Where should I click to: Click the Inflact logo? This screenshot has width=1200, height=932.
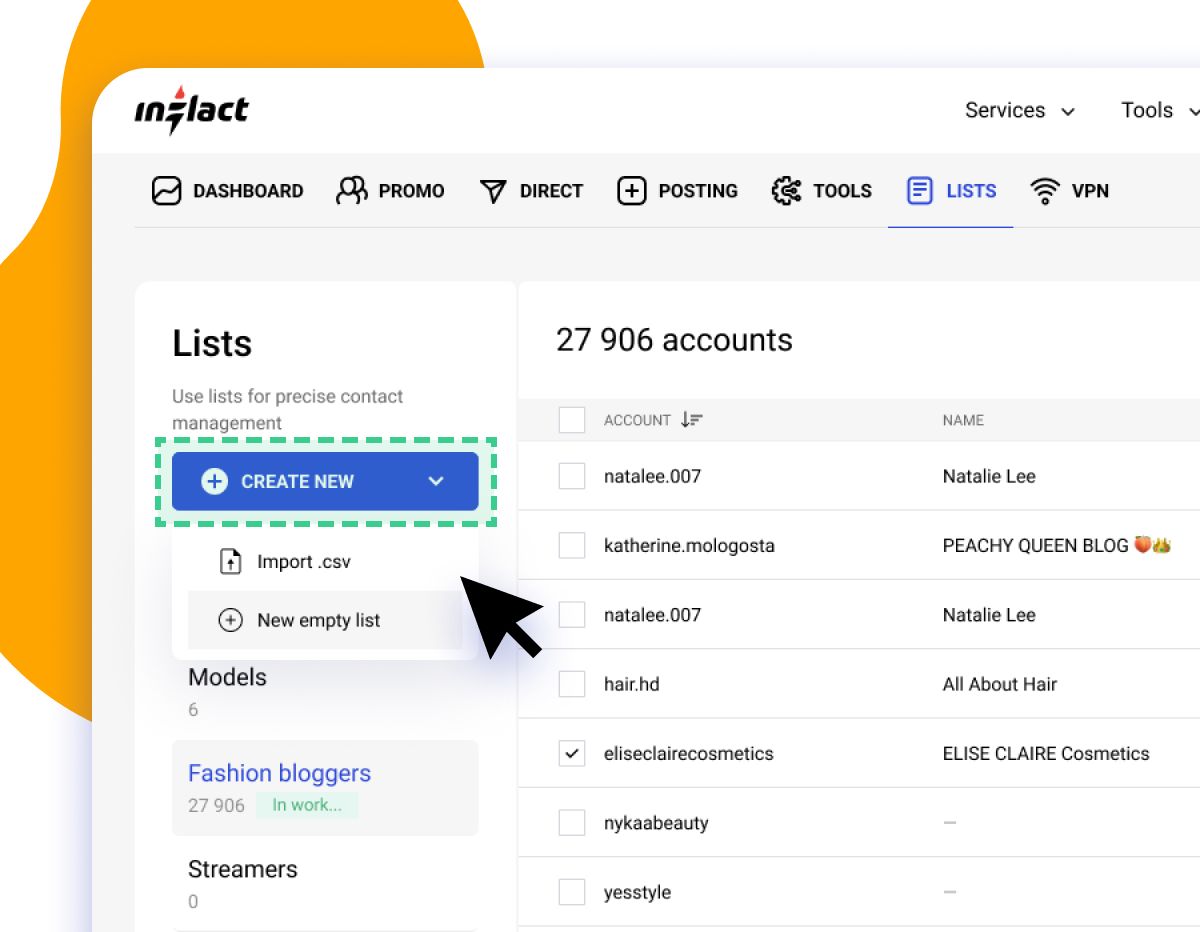pyautogui.click(x=192, y=109)
